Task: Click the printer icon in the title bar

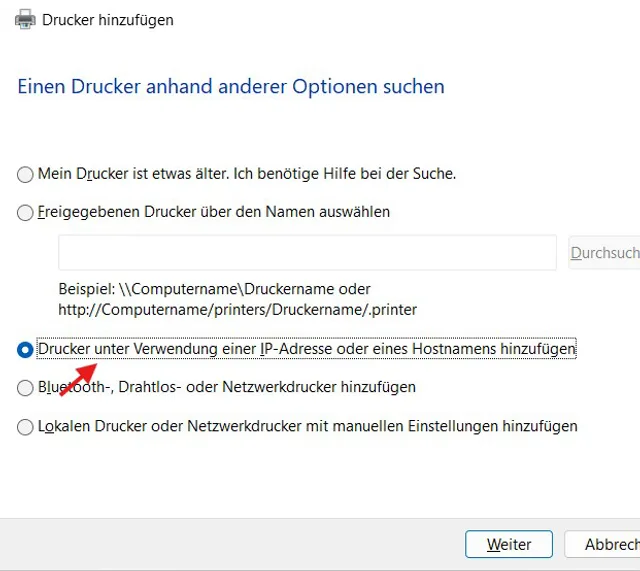Action: click(25, 20)
